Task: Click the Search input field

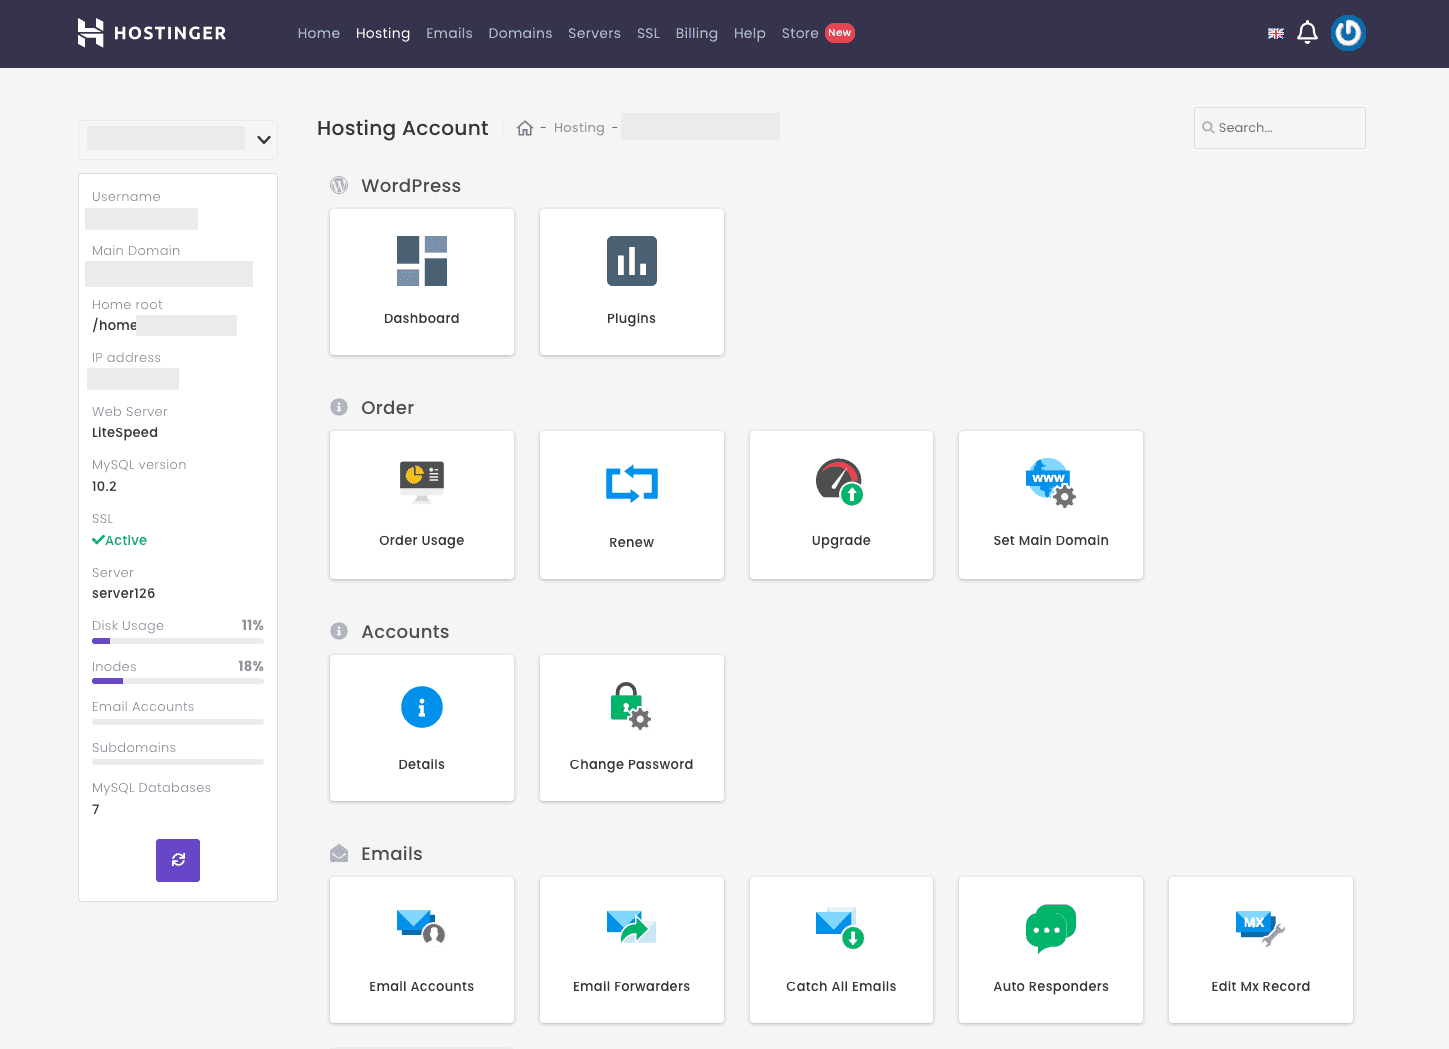Action: click(x=1280, y=128)
